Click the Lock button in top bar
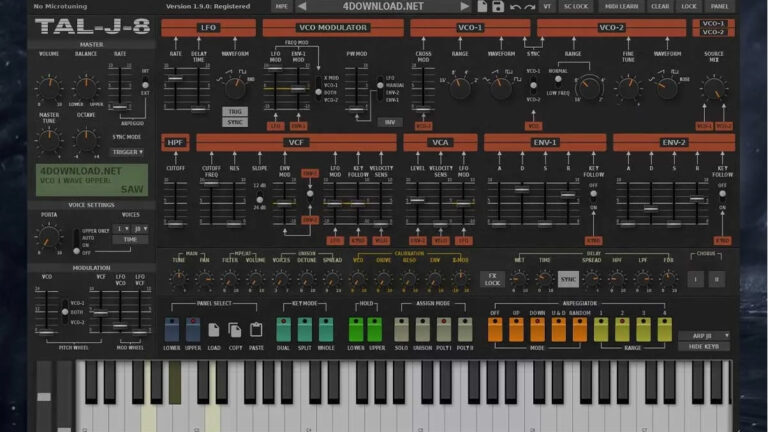Screen dimensions: 768x432 689,6
